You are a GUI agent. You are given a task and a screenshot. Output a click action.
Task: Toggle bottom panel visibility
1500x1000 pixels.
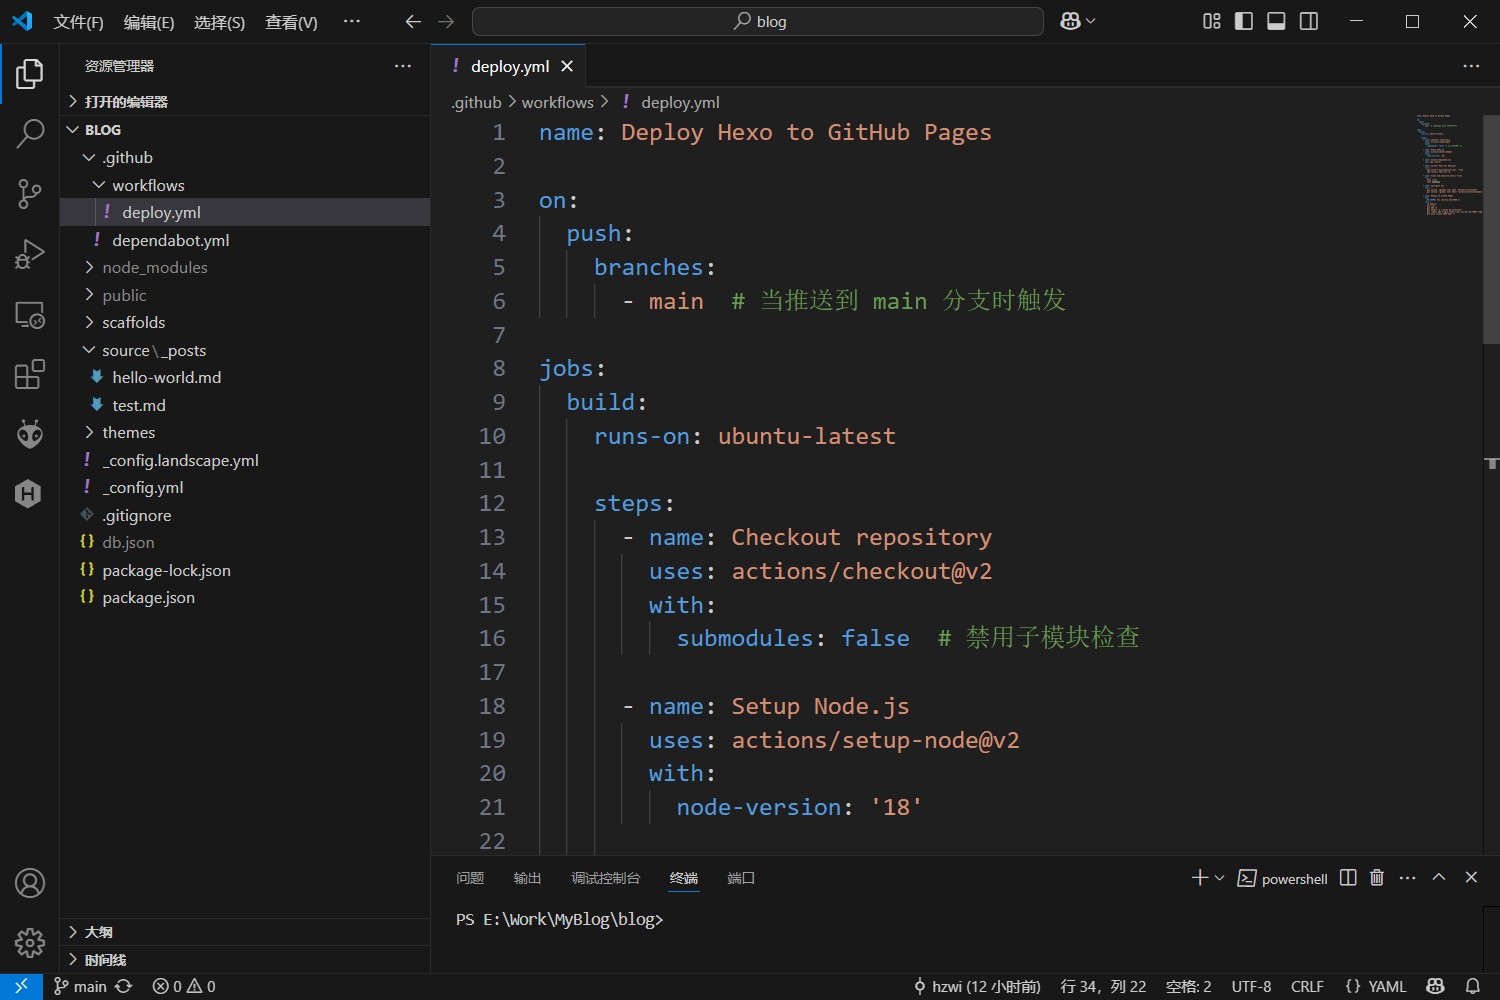[1276, 21]
